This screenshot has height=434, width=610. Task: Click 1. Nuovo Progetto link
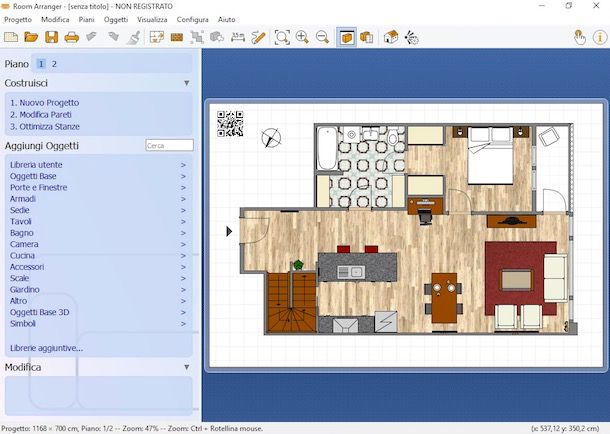(44, 103)
